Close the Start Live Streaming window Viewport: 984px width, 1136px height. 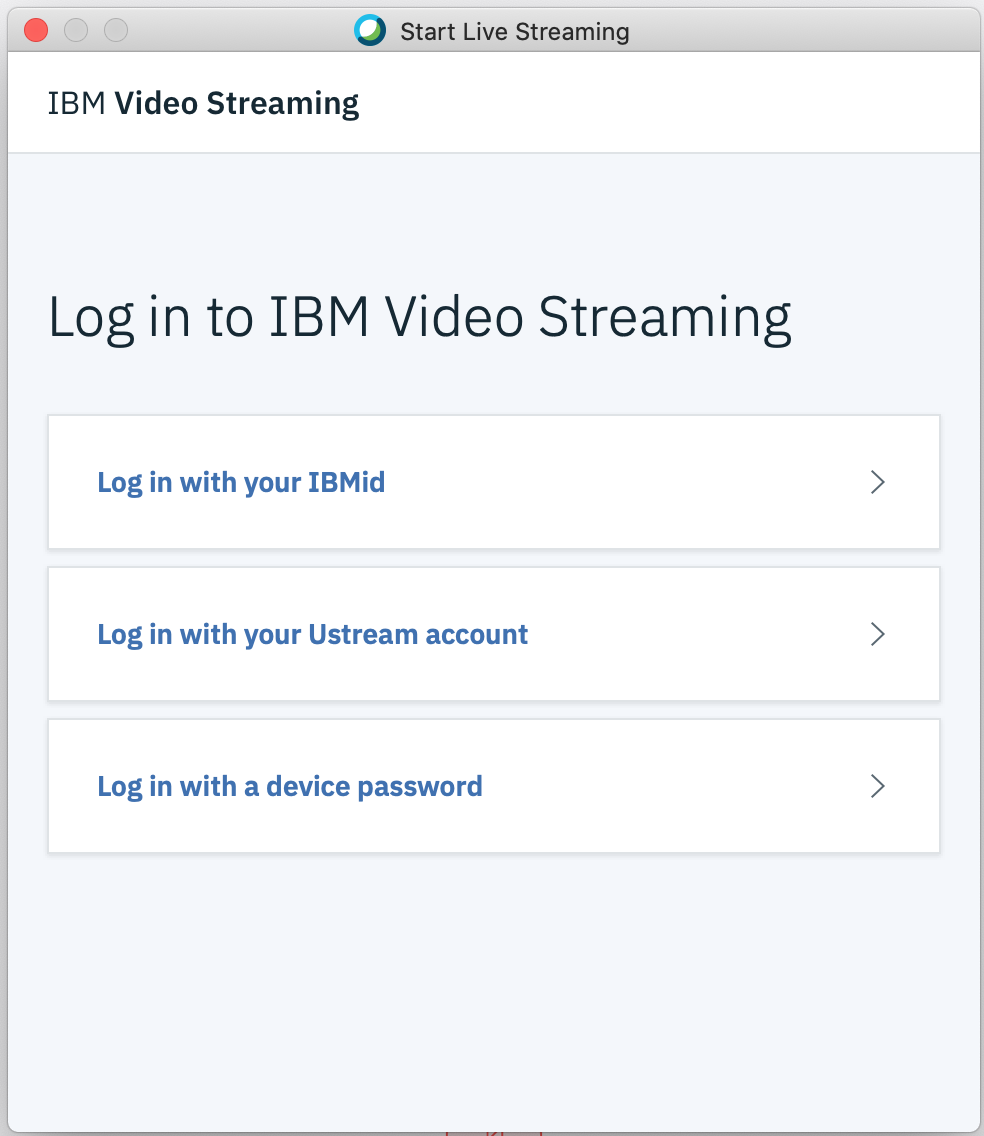[x=36, y=30]
